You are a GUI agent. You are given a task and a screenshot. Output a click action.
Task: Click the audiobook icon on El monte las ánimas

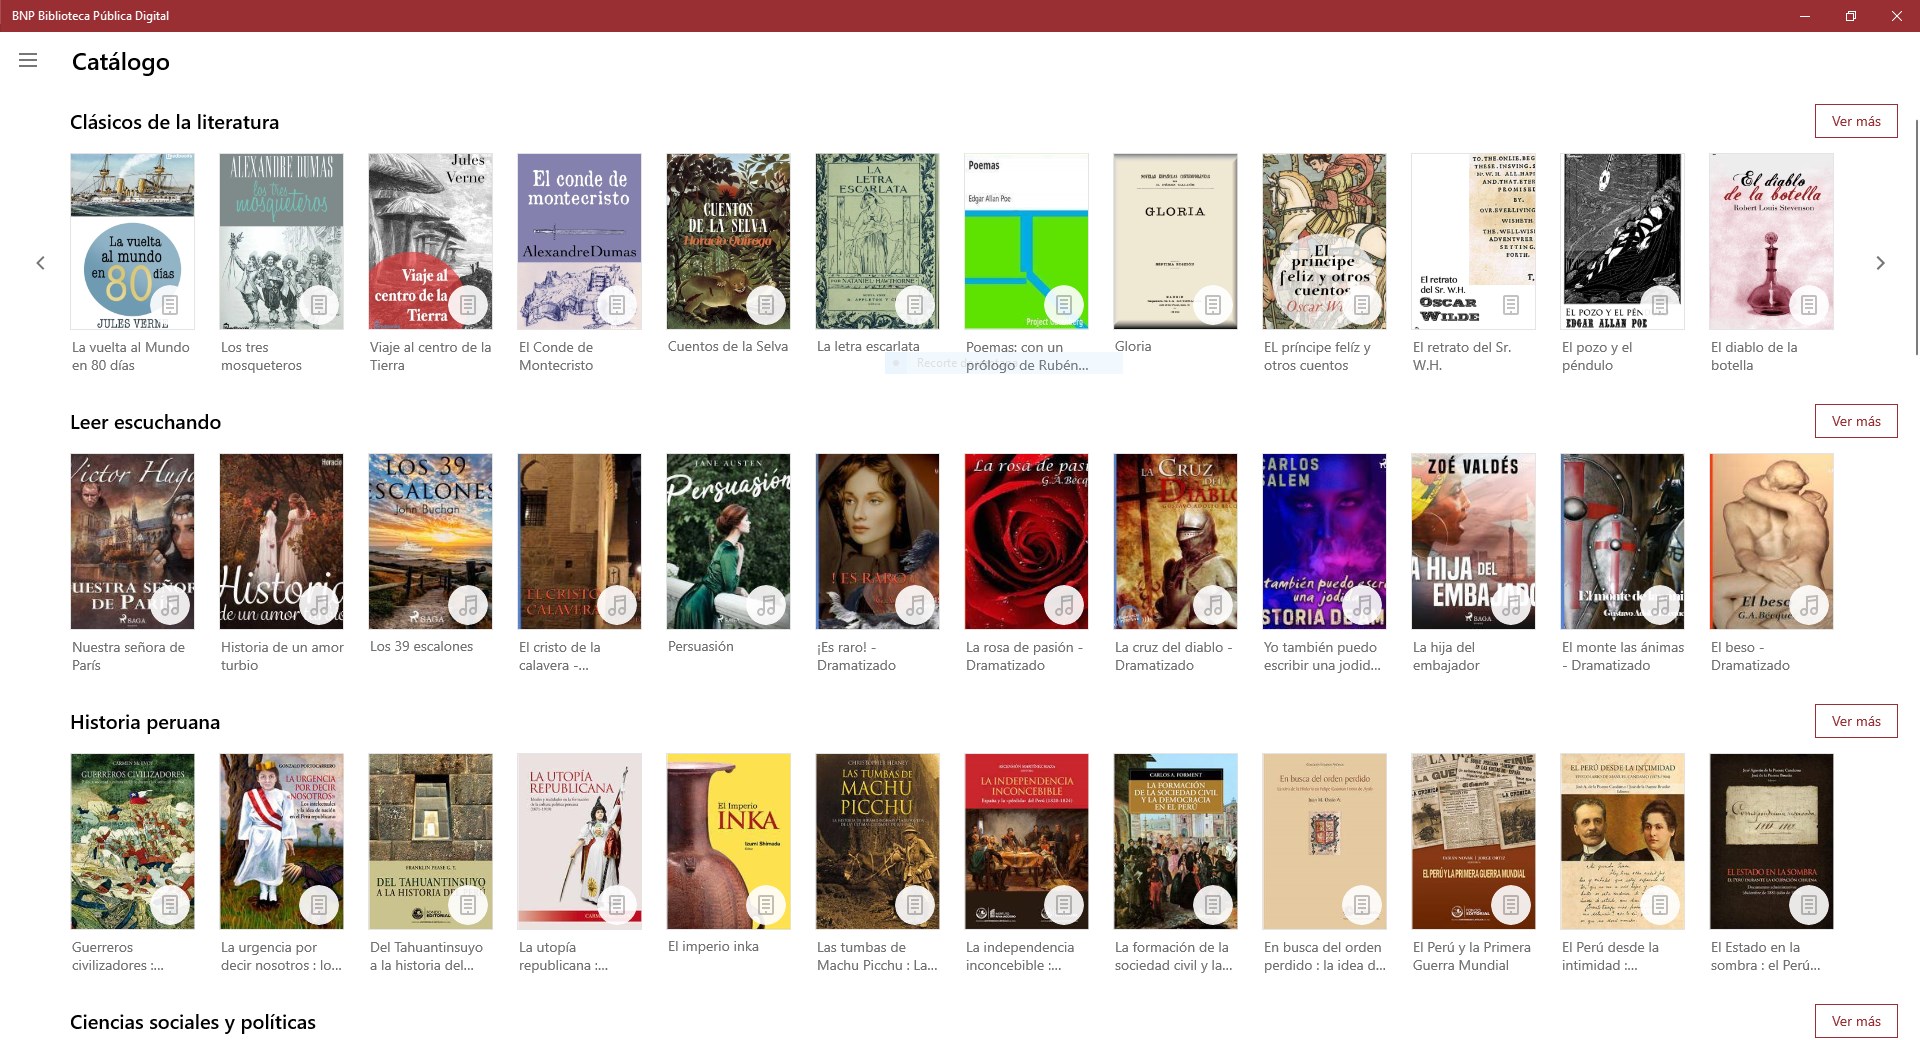(x=1660, y=605)
